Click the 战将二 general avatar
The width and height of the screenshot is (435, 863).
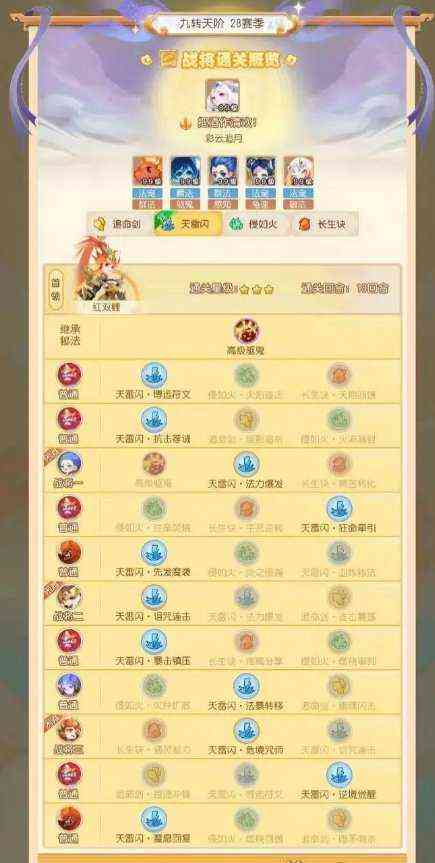coord(69,597)
